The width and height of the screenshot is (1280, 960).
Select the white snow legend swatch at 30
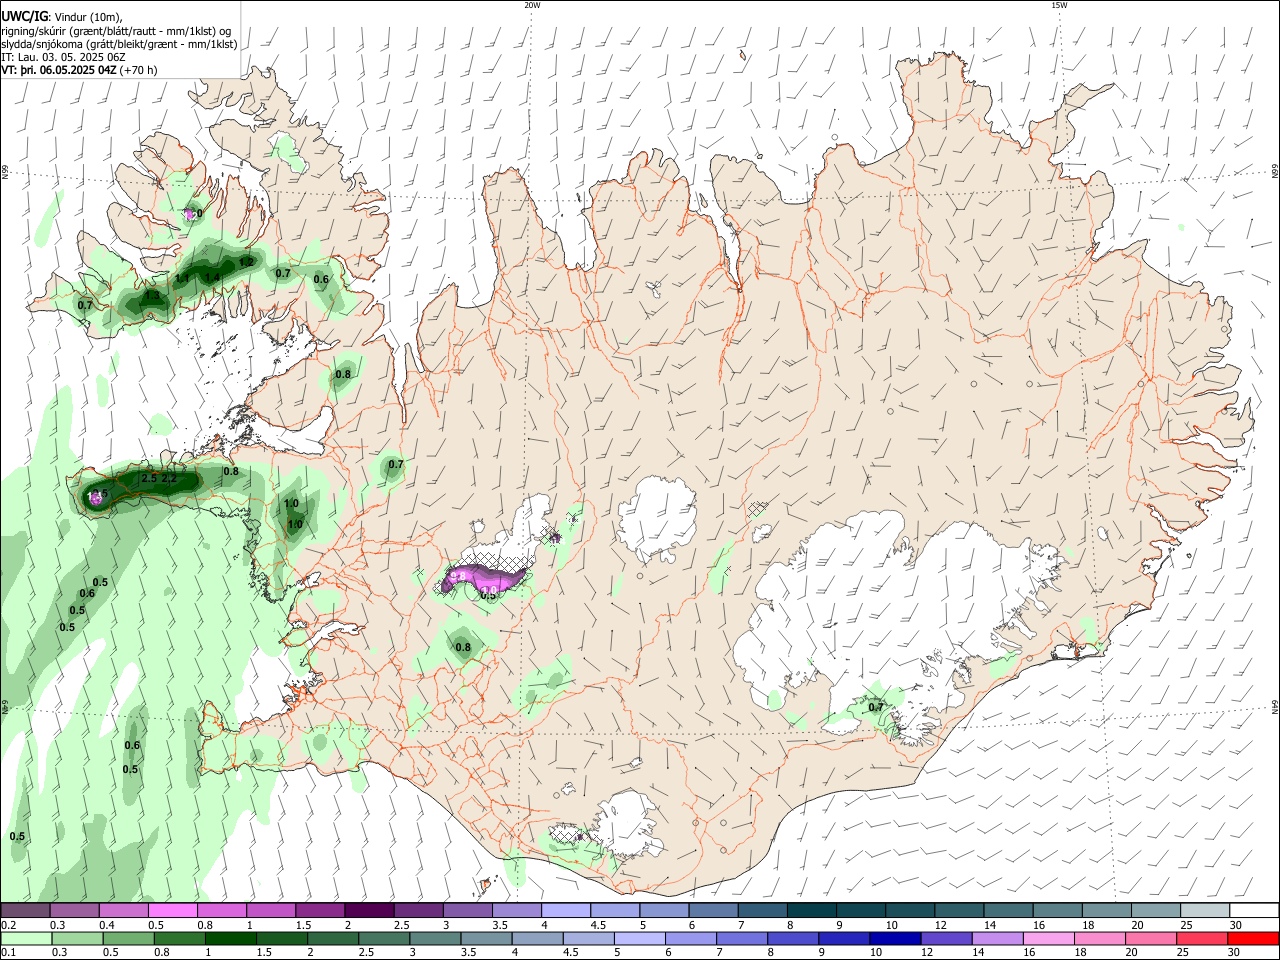click(x=1253, y=910)
